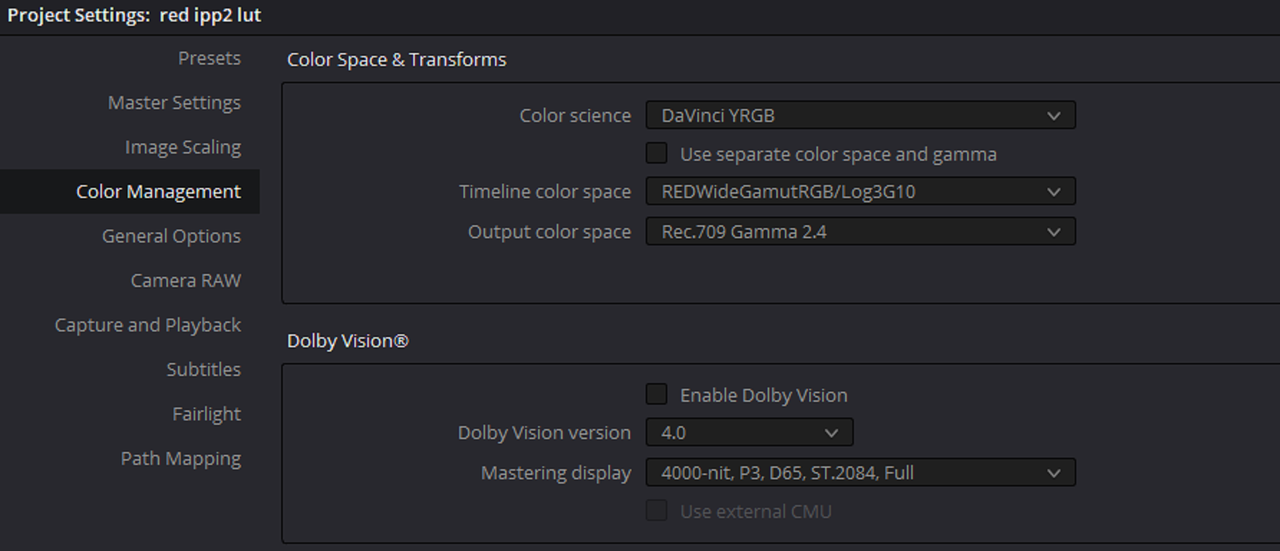This screenshot has height=551, width=1280.
Task: Switch to Image Scaling settings
Action: click(x=183, y=147)
